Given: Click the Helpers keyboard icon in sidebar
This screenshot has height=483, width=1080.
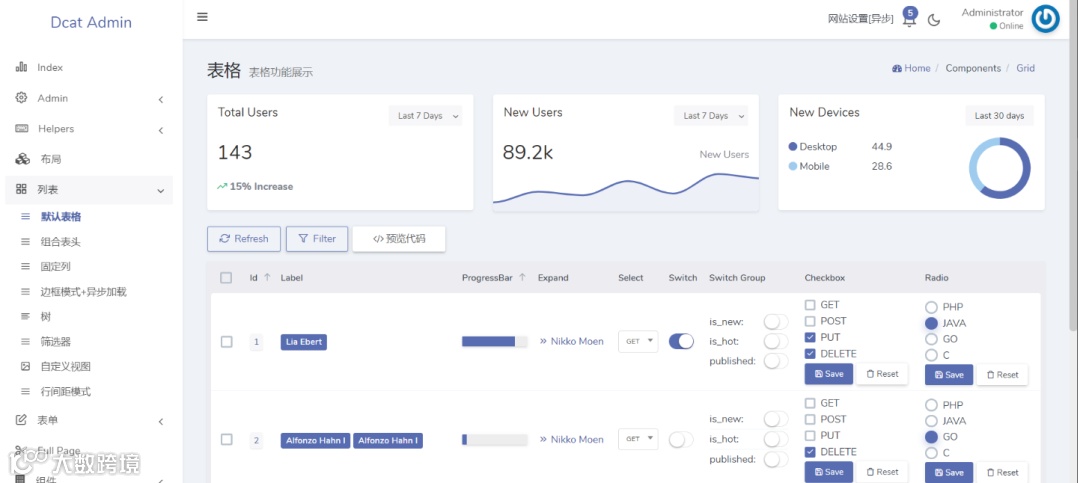Looking at the screenshot, I should [x=21, y=129].
